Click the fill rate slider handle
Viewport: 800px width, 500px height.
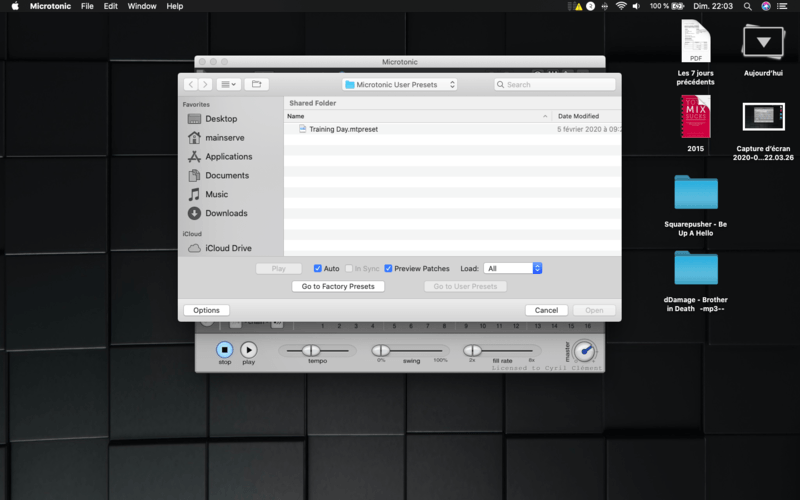[472, 351]
